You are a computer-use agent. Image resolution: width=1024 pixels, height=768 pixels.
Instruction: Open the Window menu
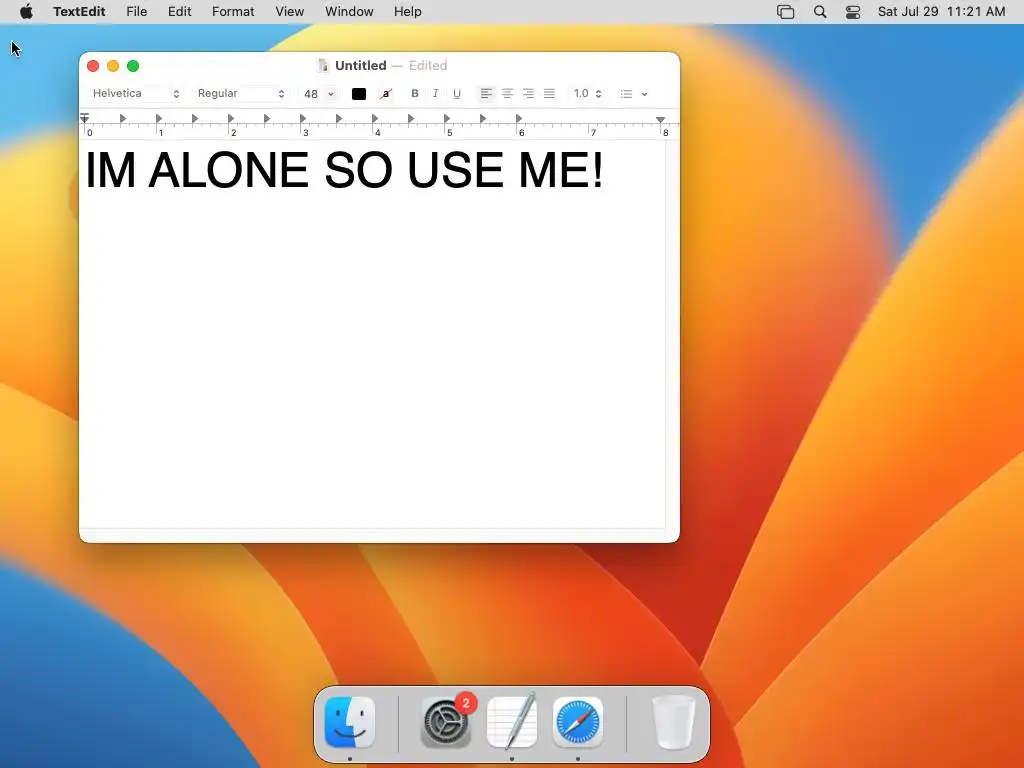349,12
